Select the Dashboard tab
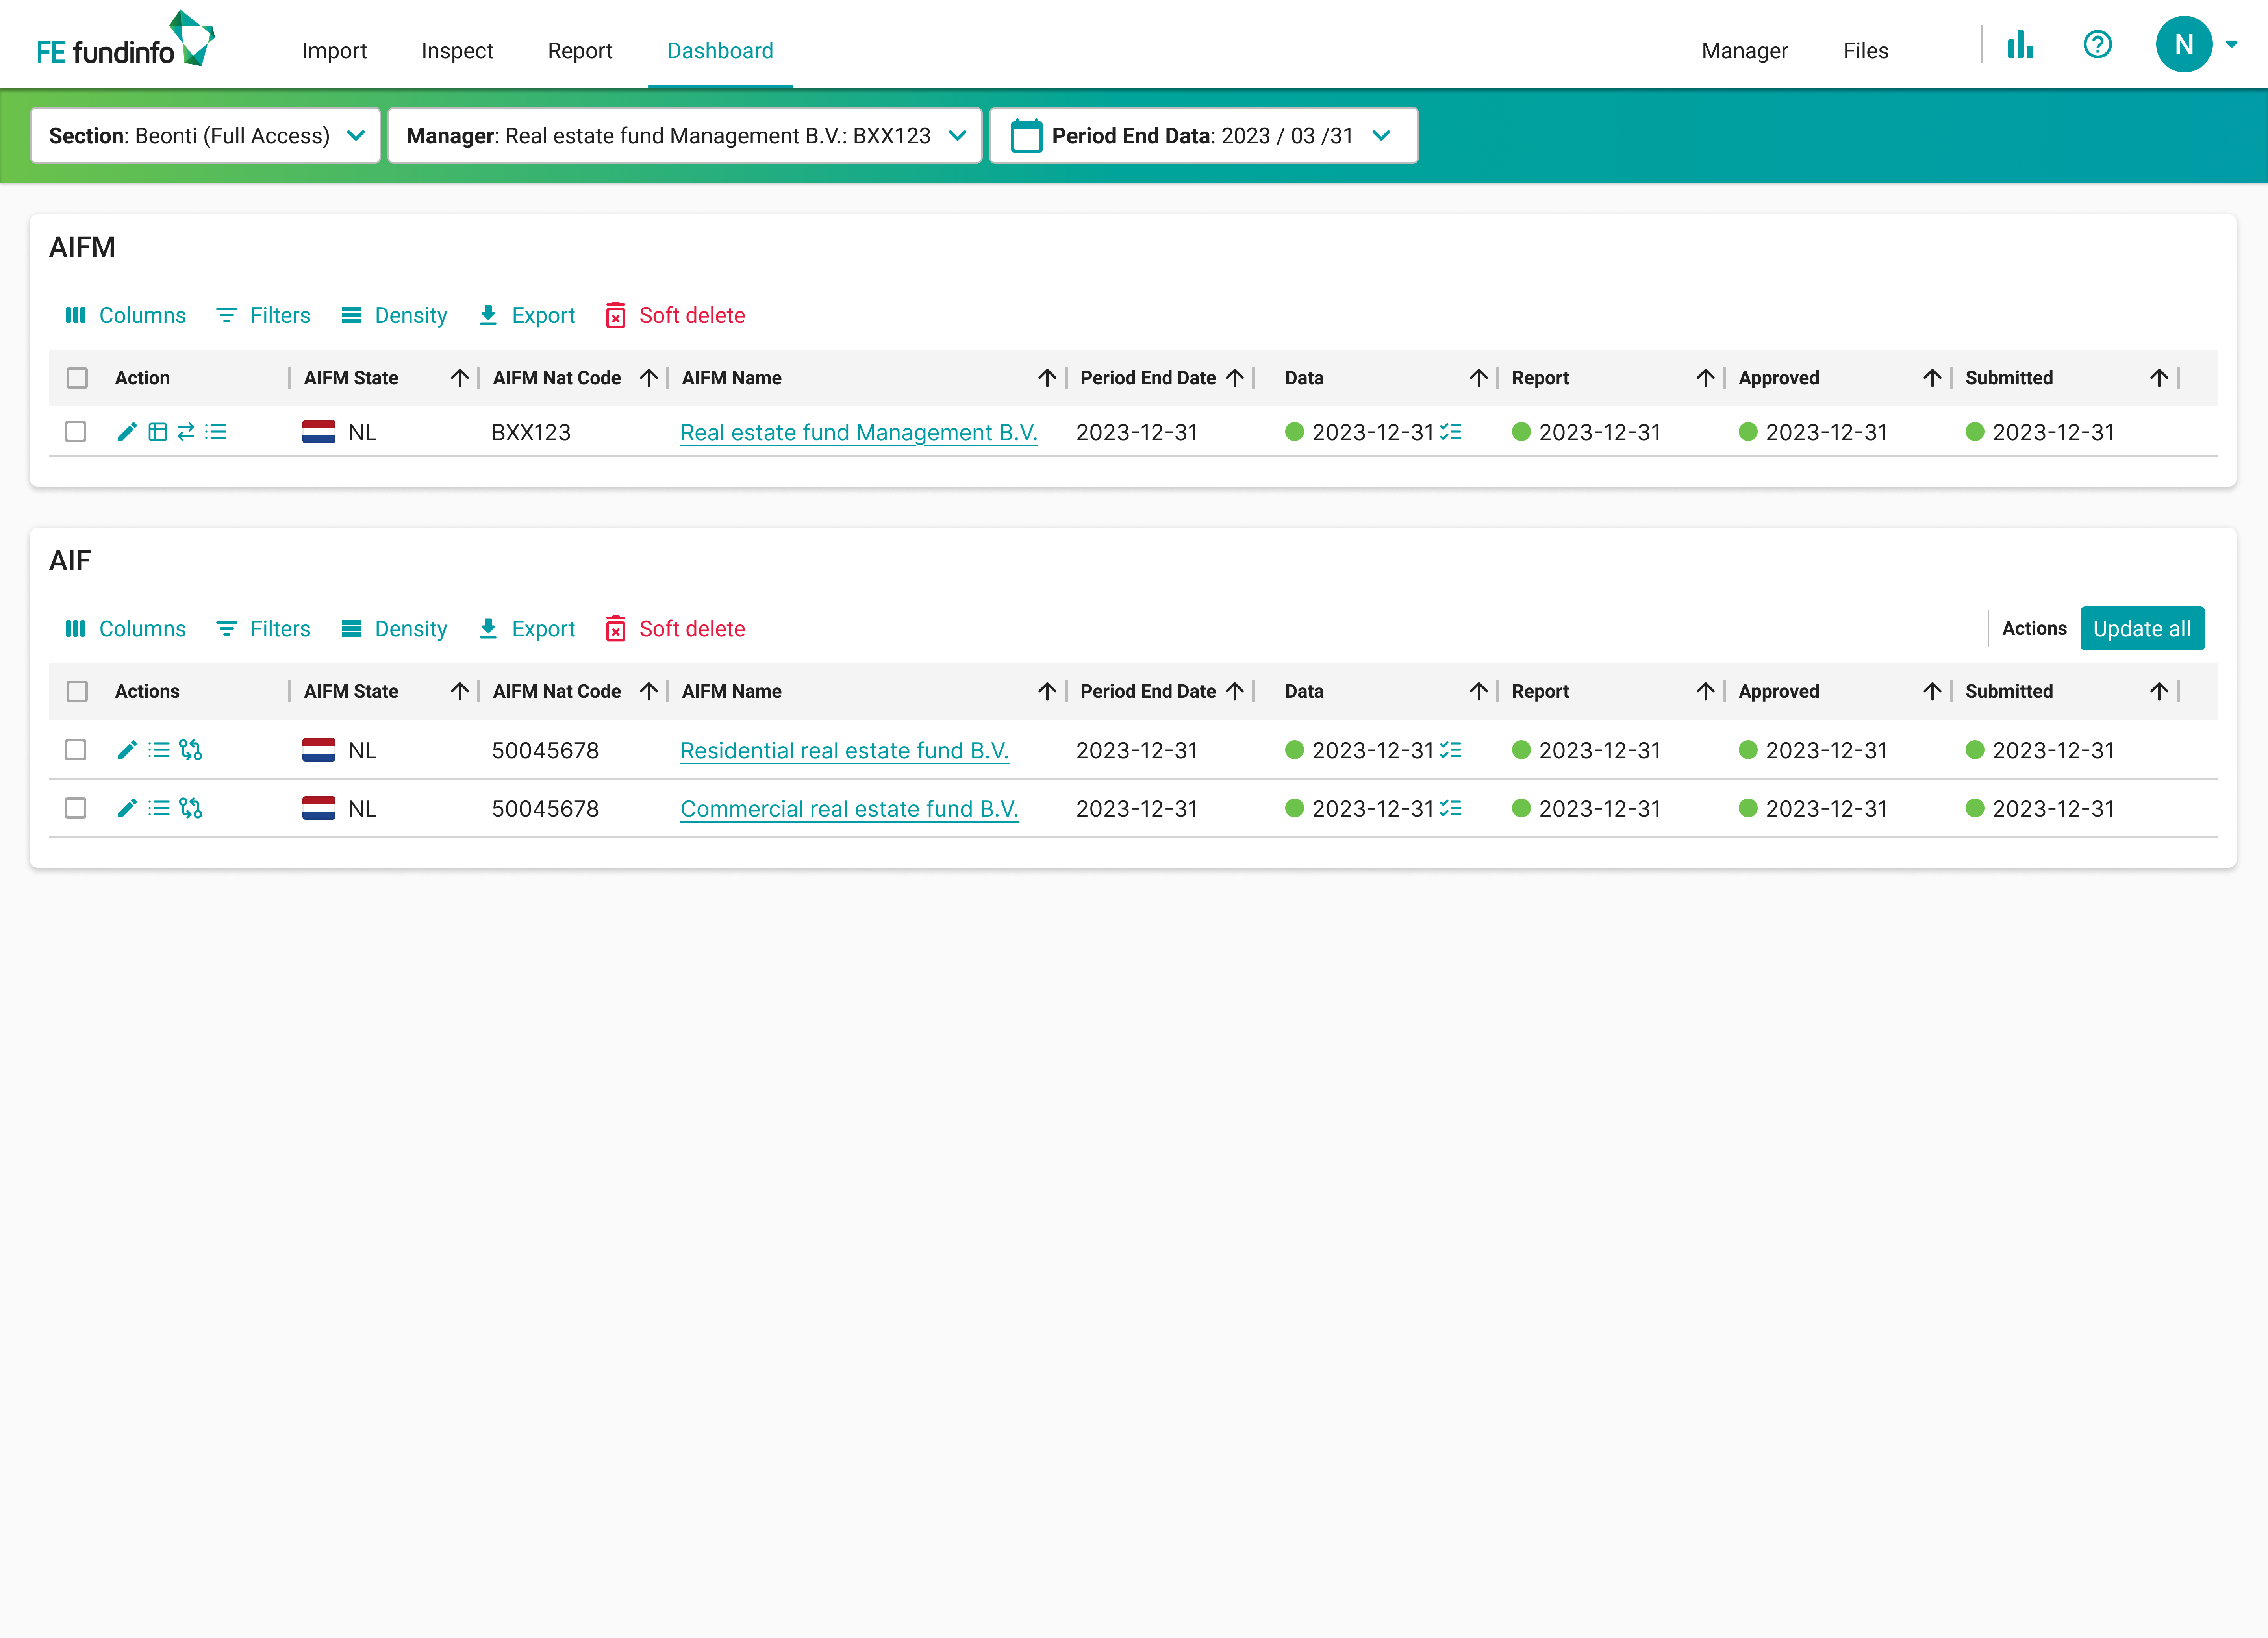The height and width of the screenshot is (1638, 2268). (x=720, y=51)
